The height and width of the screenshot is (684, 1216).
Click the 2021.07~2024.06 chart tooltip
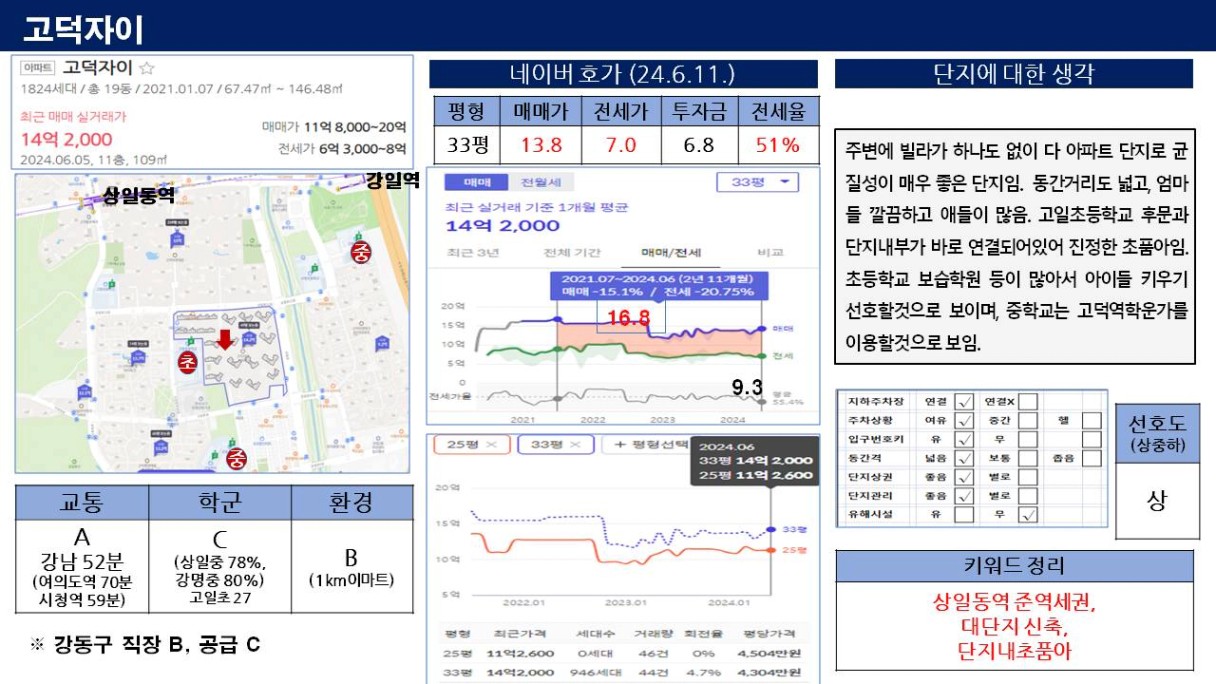(x=657, y=285)
